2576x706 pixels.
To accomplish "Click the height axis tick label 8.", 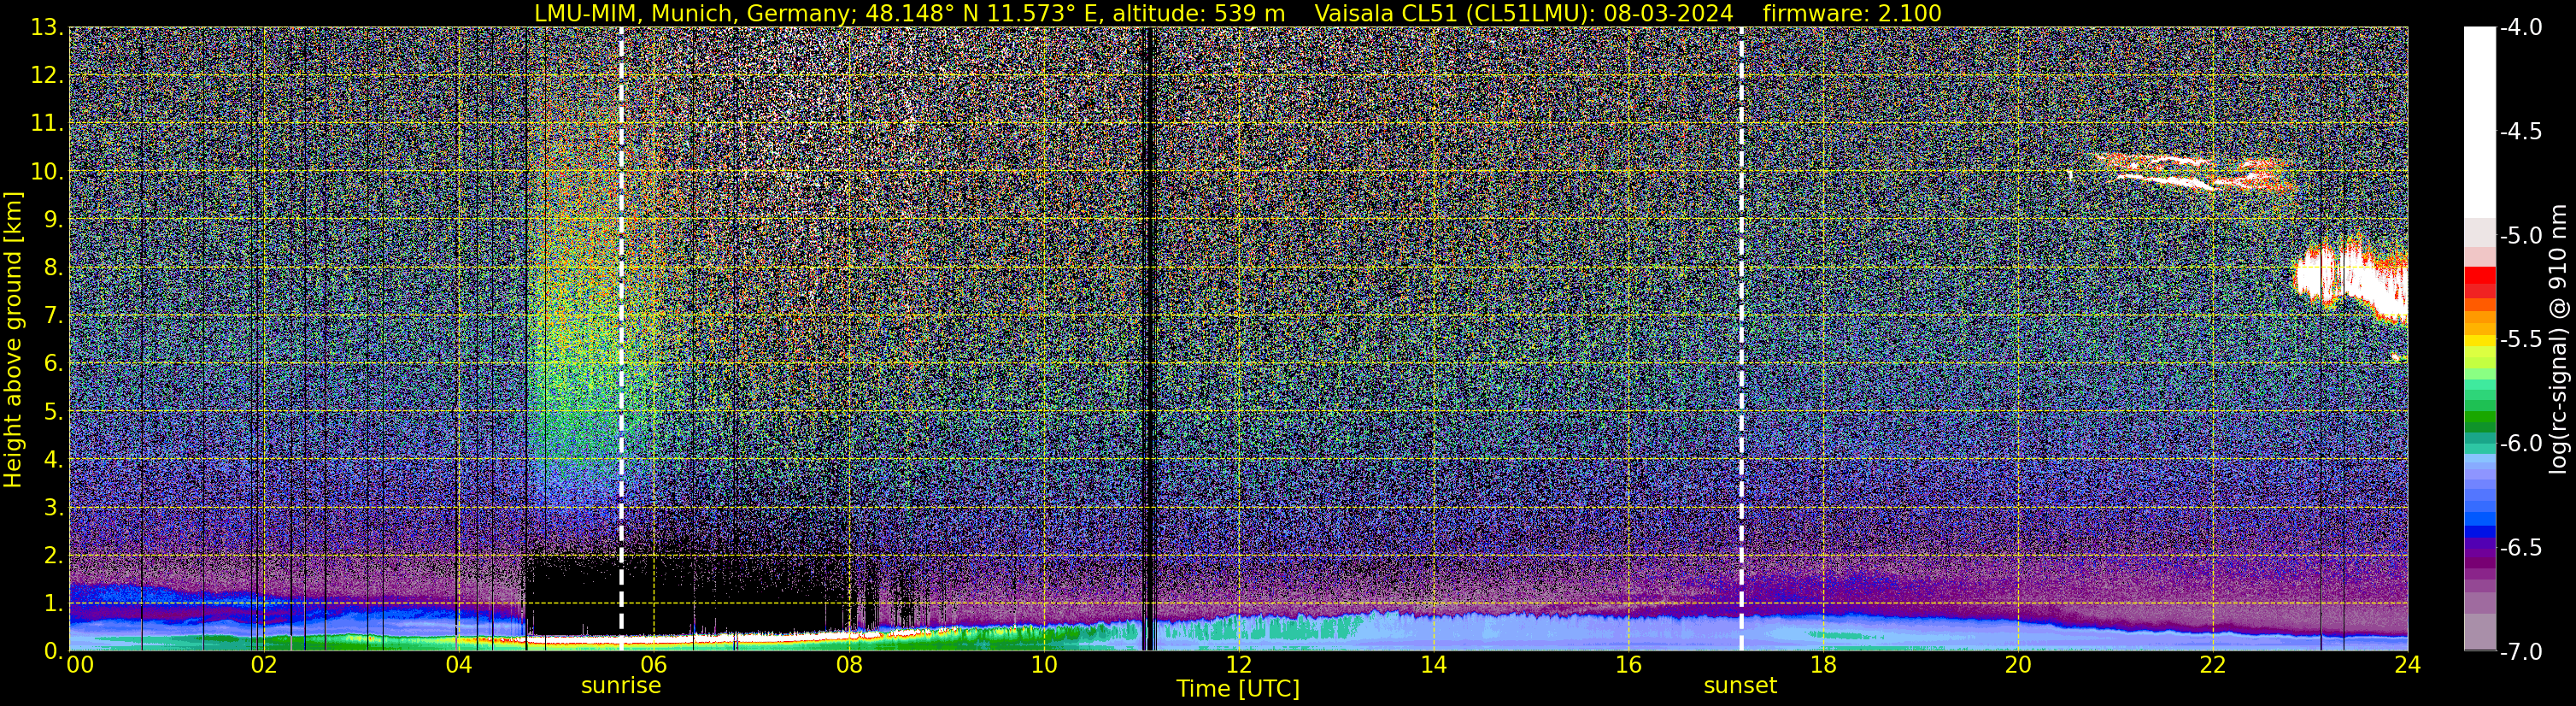I will [53, 267].
